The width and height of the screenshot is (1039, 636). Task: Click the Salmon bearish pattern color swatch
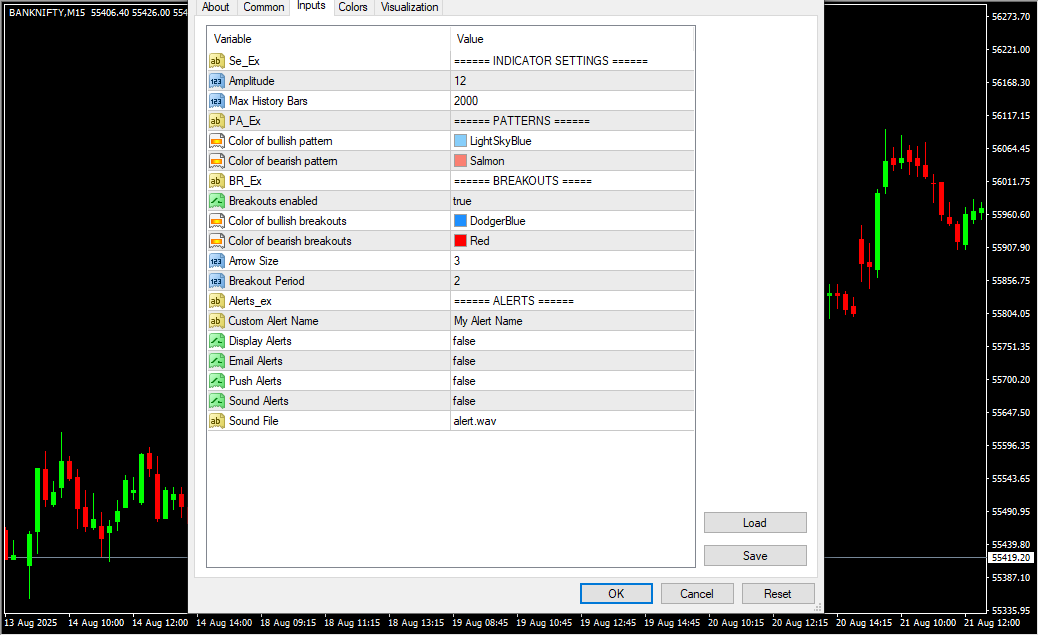point(460,161)
